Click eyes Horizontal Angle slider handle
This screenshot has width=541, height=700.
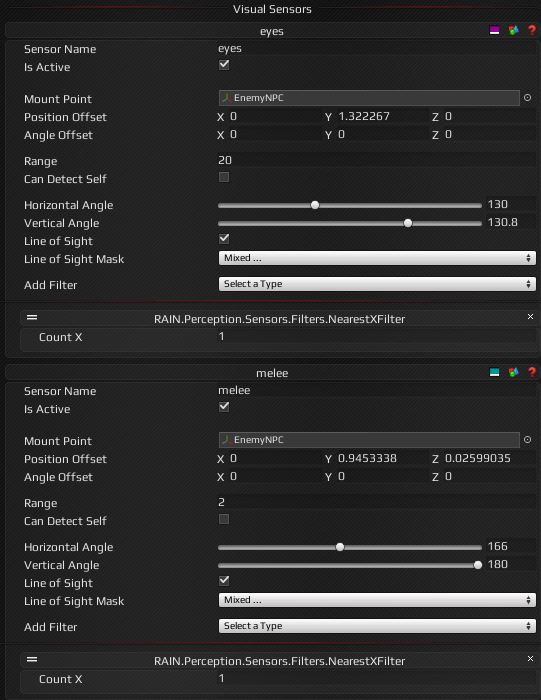[315, 205]
